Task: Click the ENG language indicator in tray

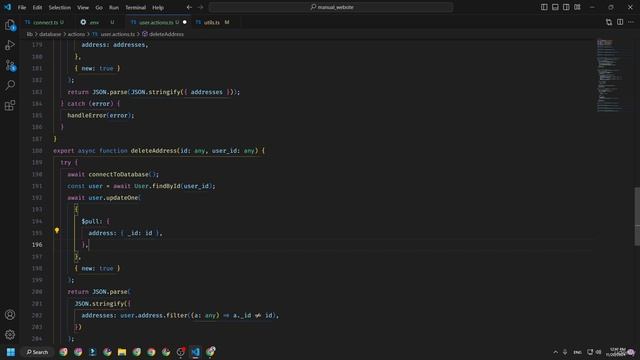Action: [577, 352]
